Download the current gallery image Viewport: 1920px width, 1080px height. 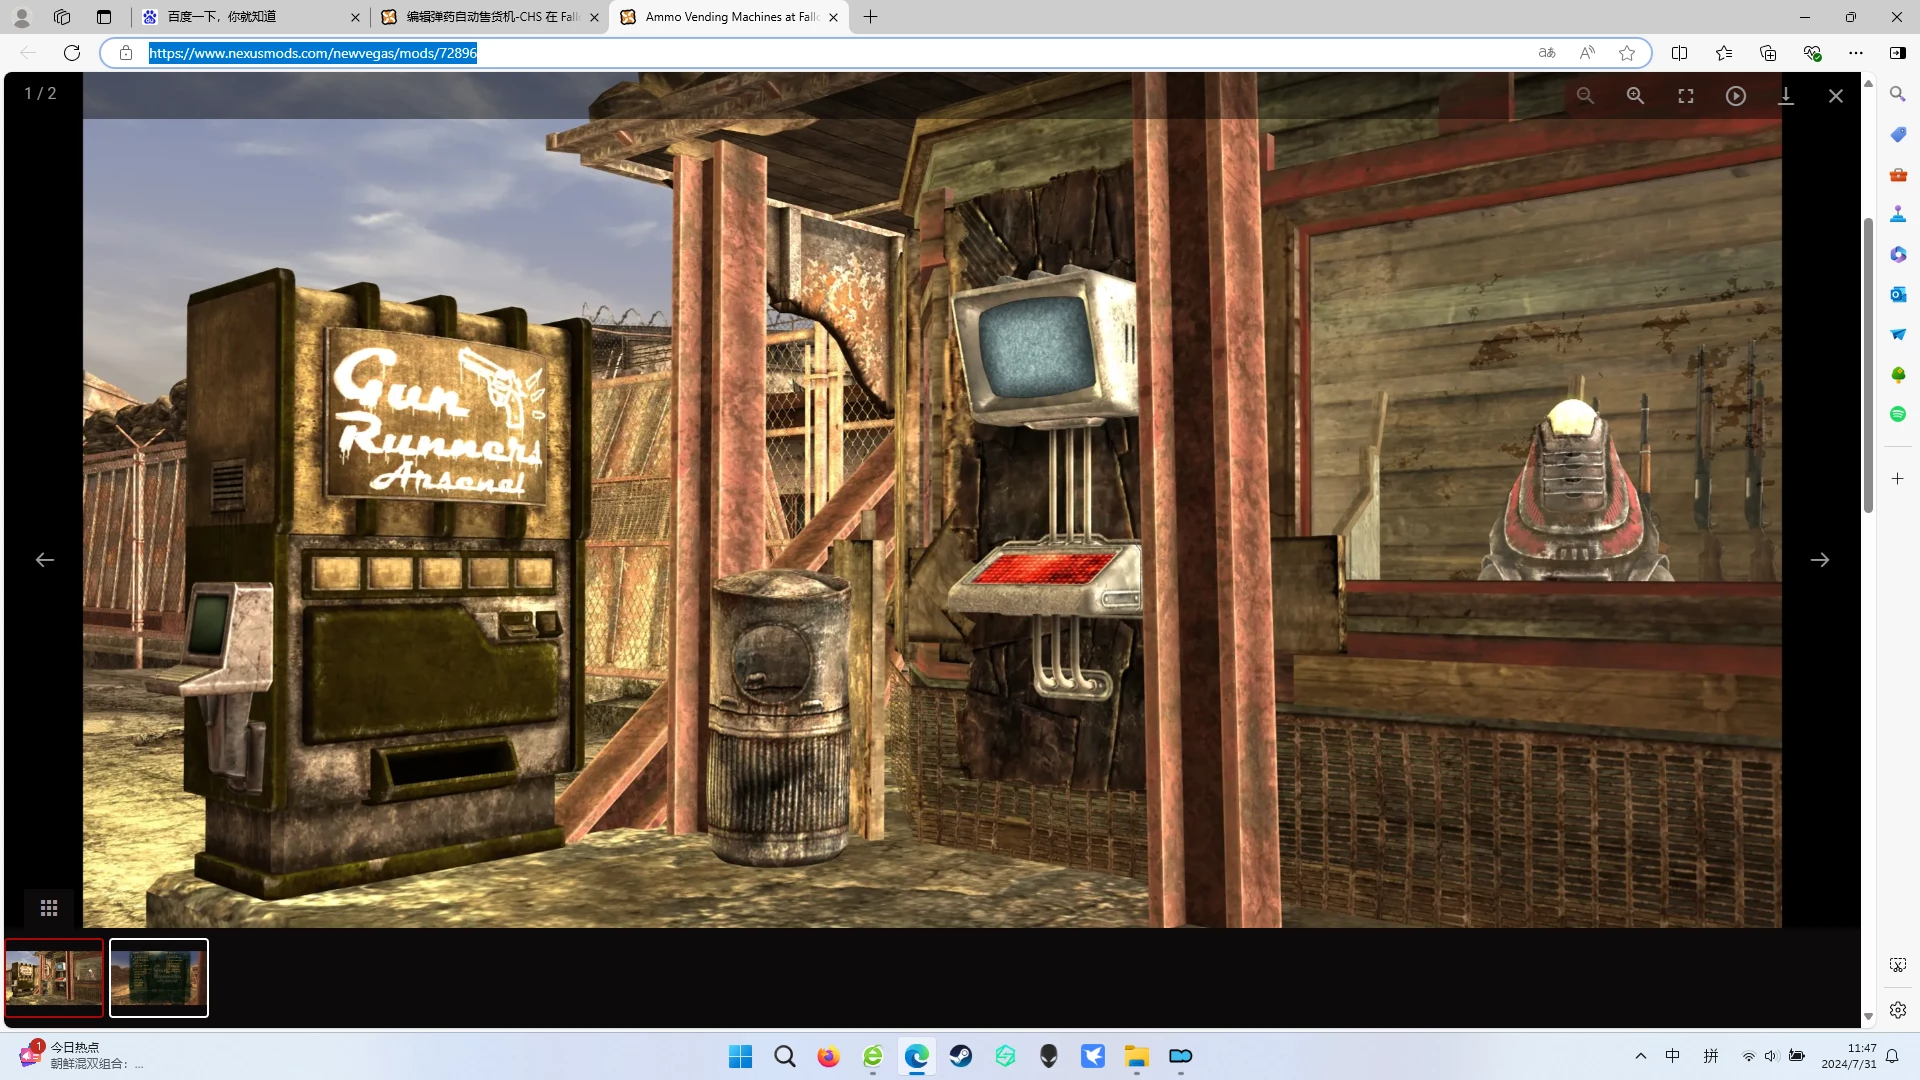(1786, 96)
